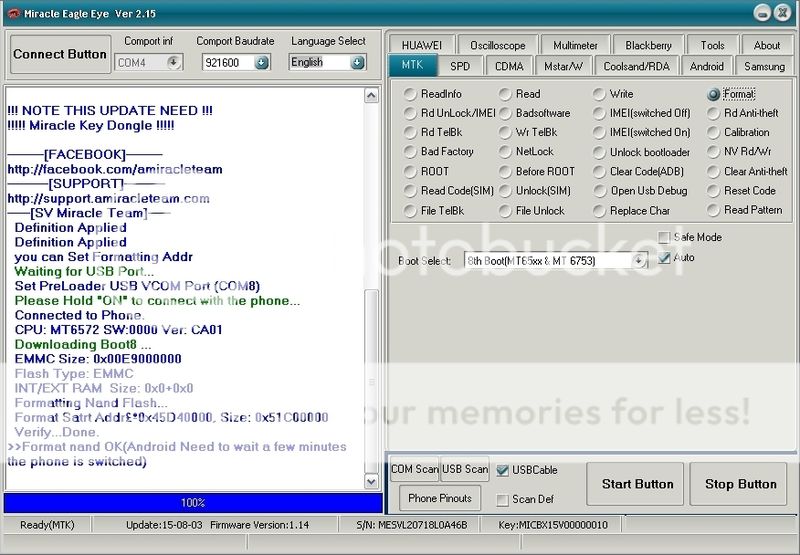The image size is (800, 555).
Task: Switch to the Oscilloscope tab
Action: tap(497, 45)
